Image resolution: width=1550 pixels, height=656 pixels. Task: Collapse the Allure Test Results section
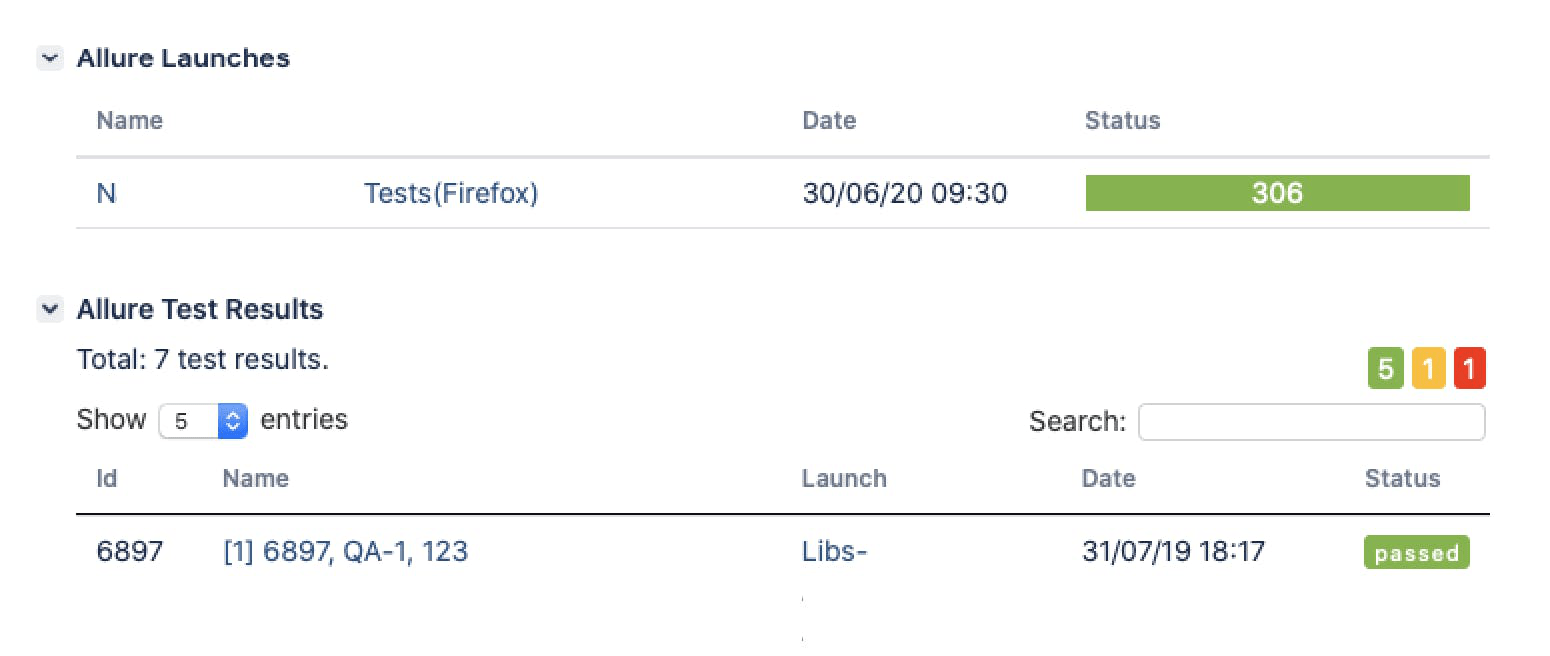click(49, 309)
